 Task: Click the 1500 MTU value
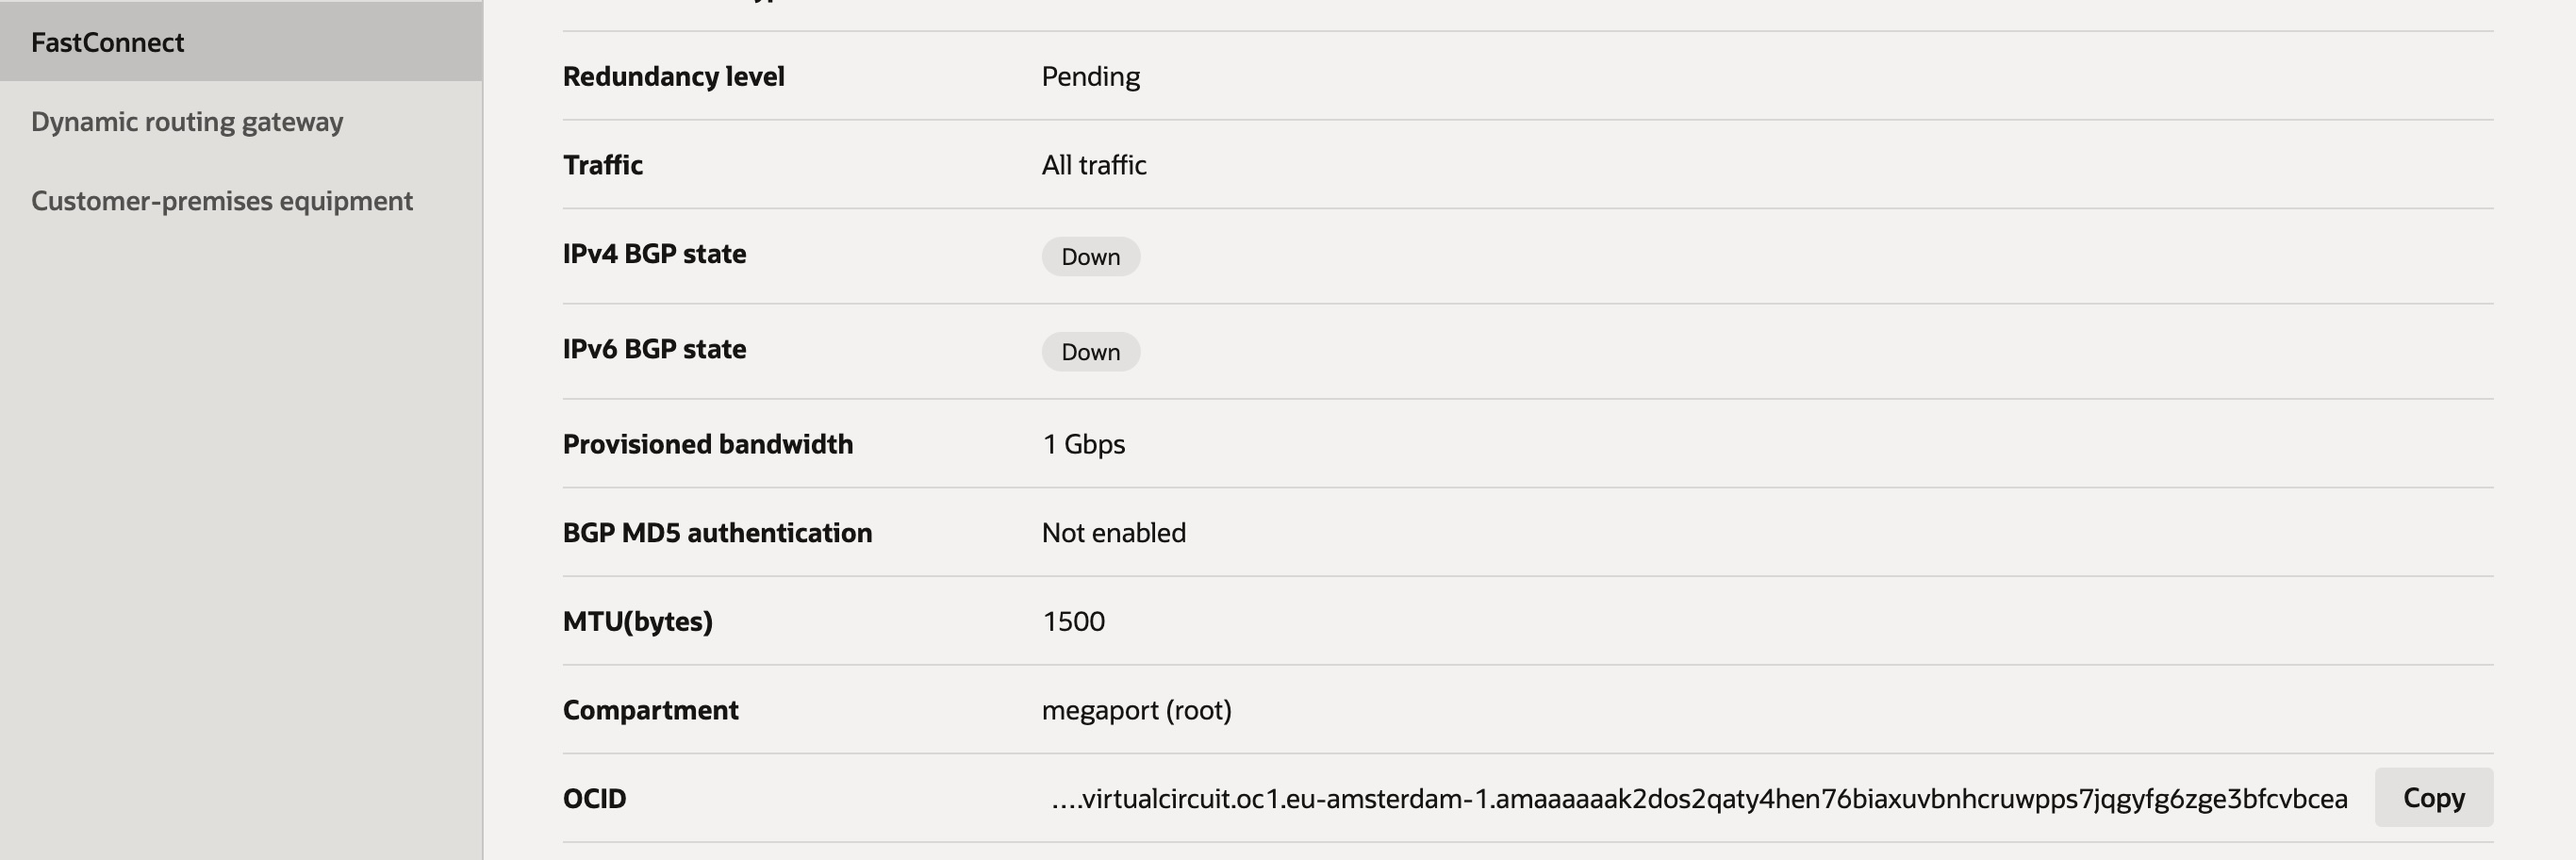coord(1073,622)
